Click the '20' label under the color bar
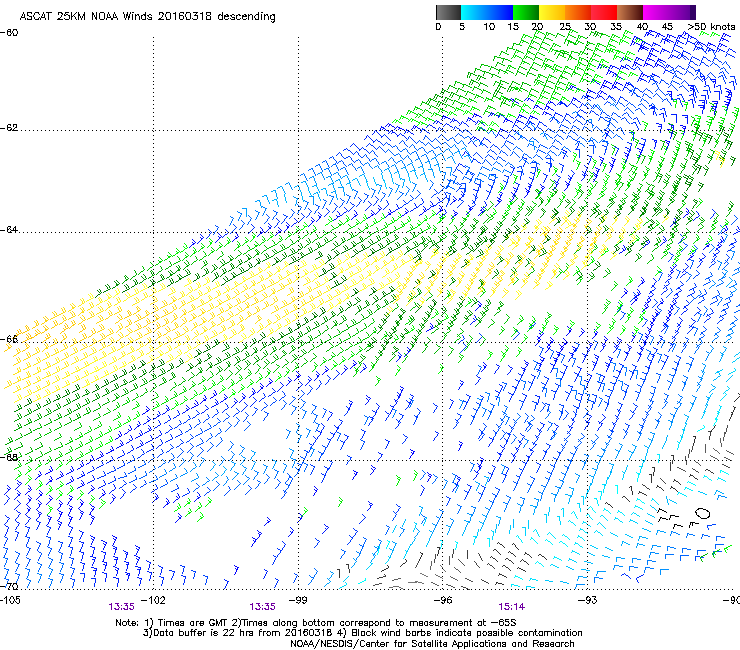 click(x=538, y=27)
